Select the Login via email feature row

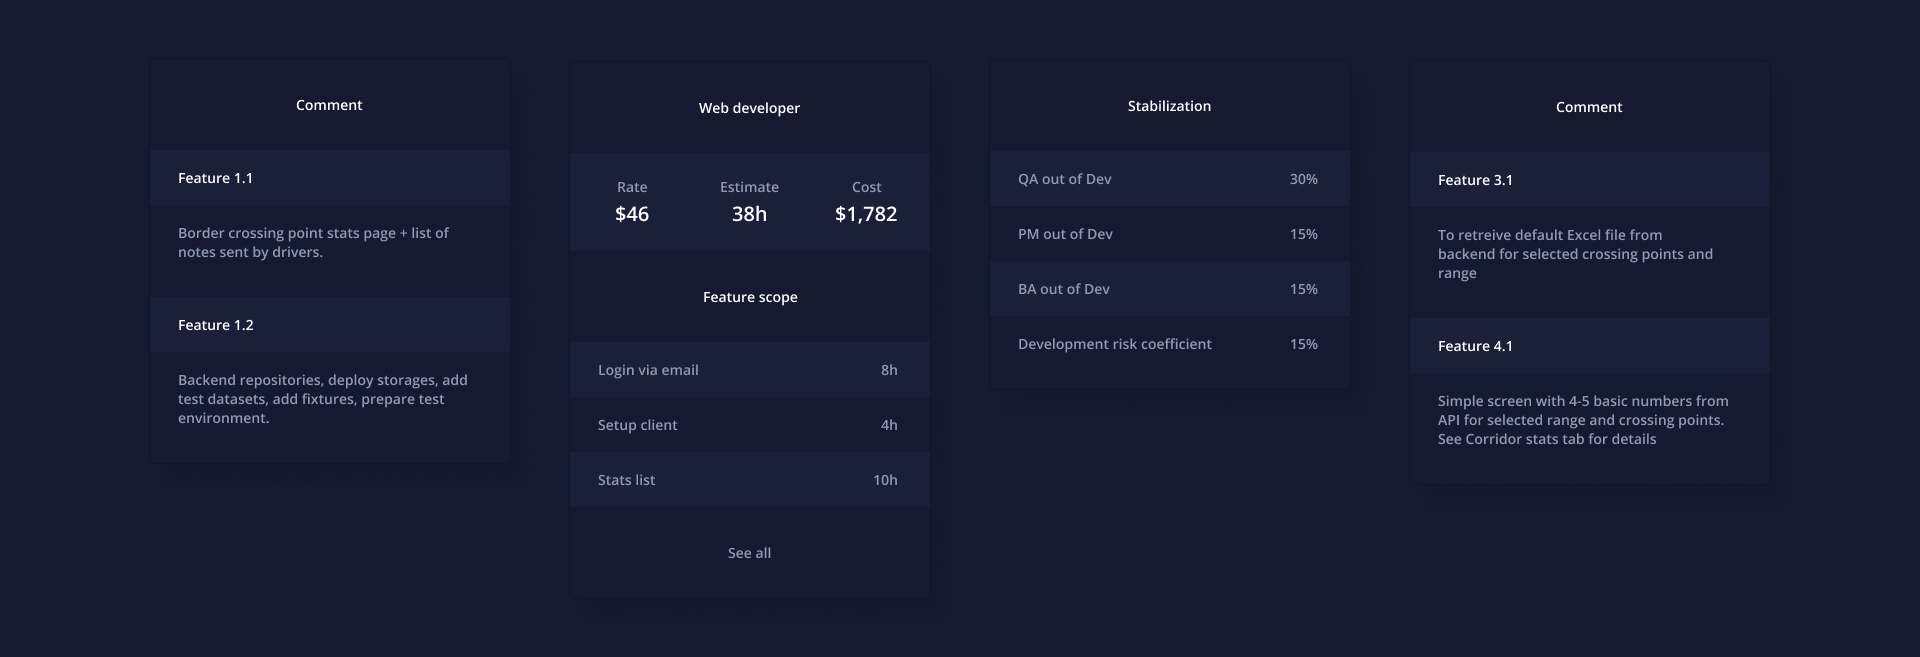click(749, 370)
